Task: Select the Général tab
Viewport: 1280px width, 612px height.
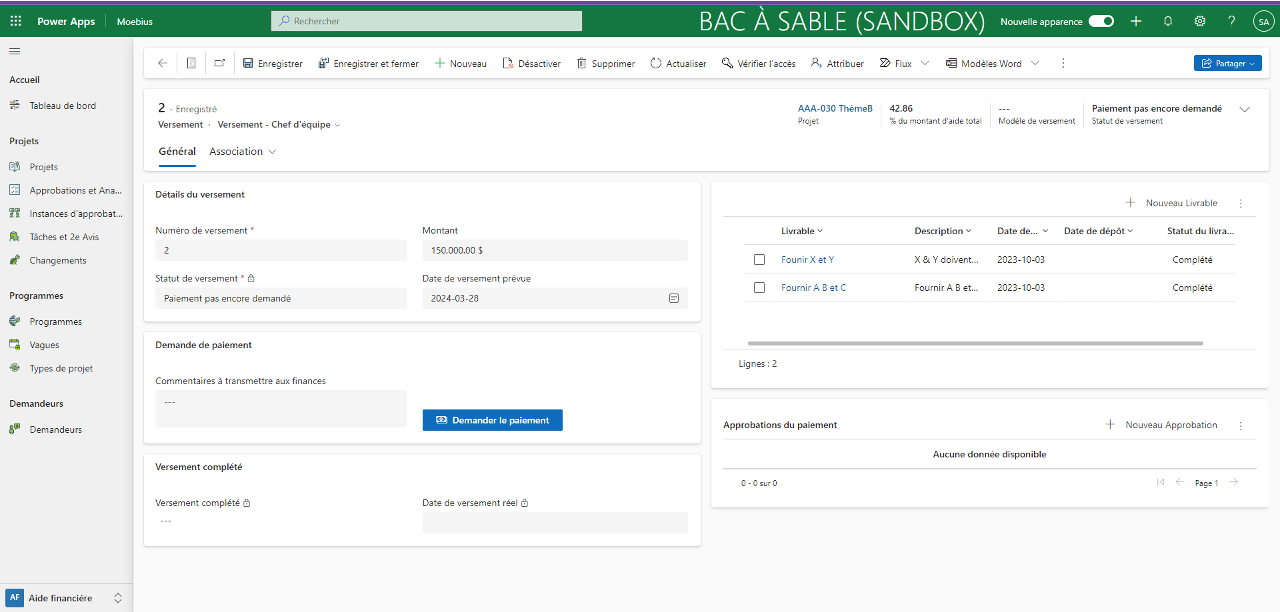Action: coord(177,152)
